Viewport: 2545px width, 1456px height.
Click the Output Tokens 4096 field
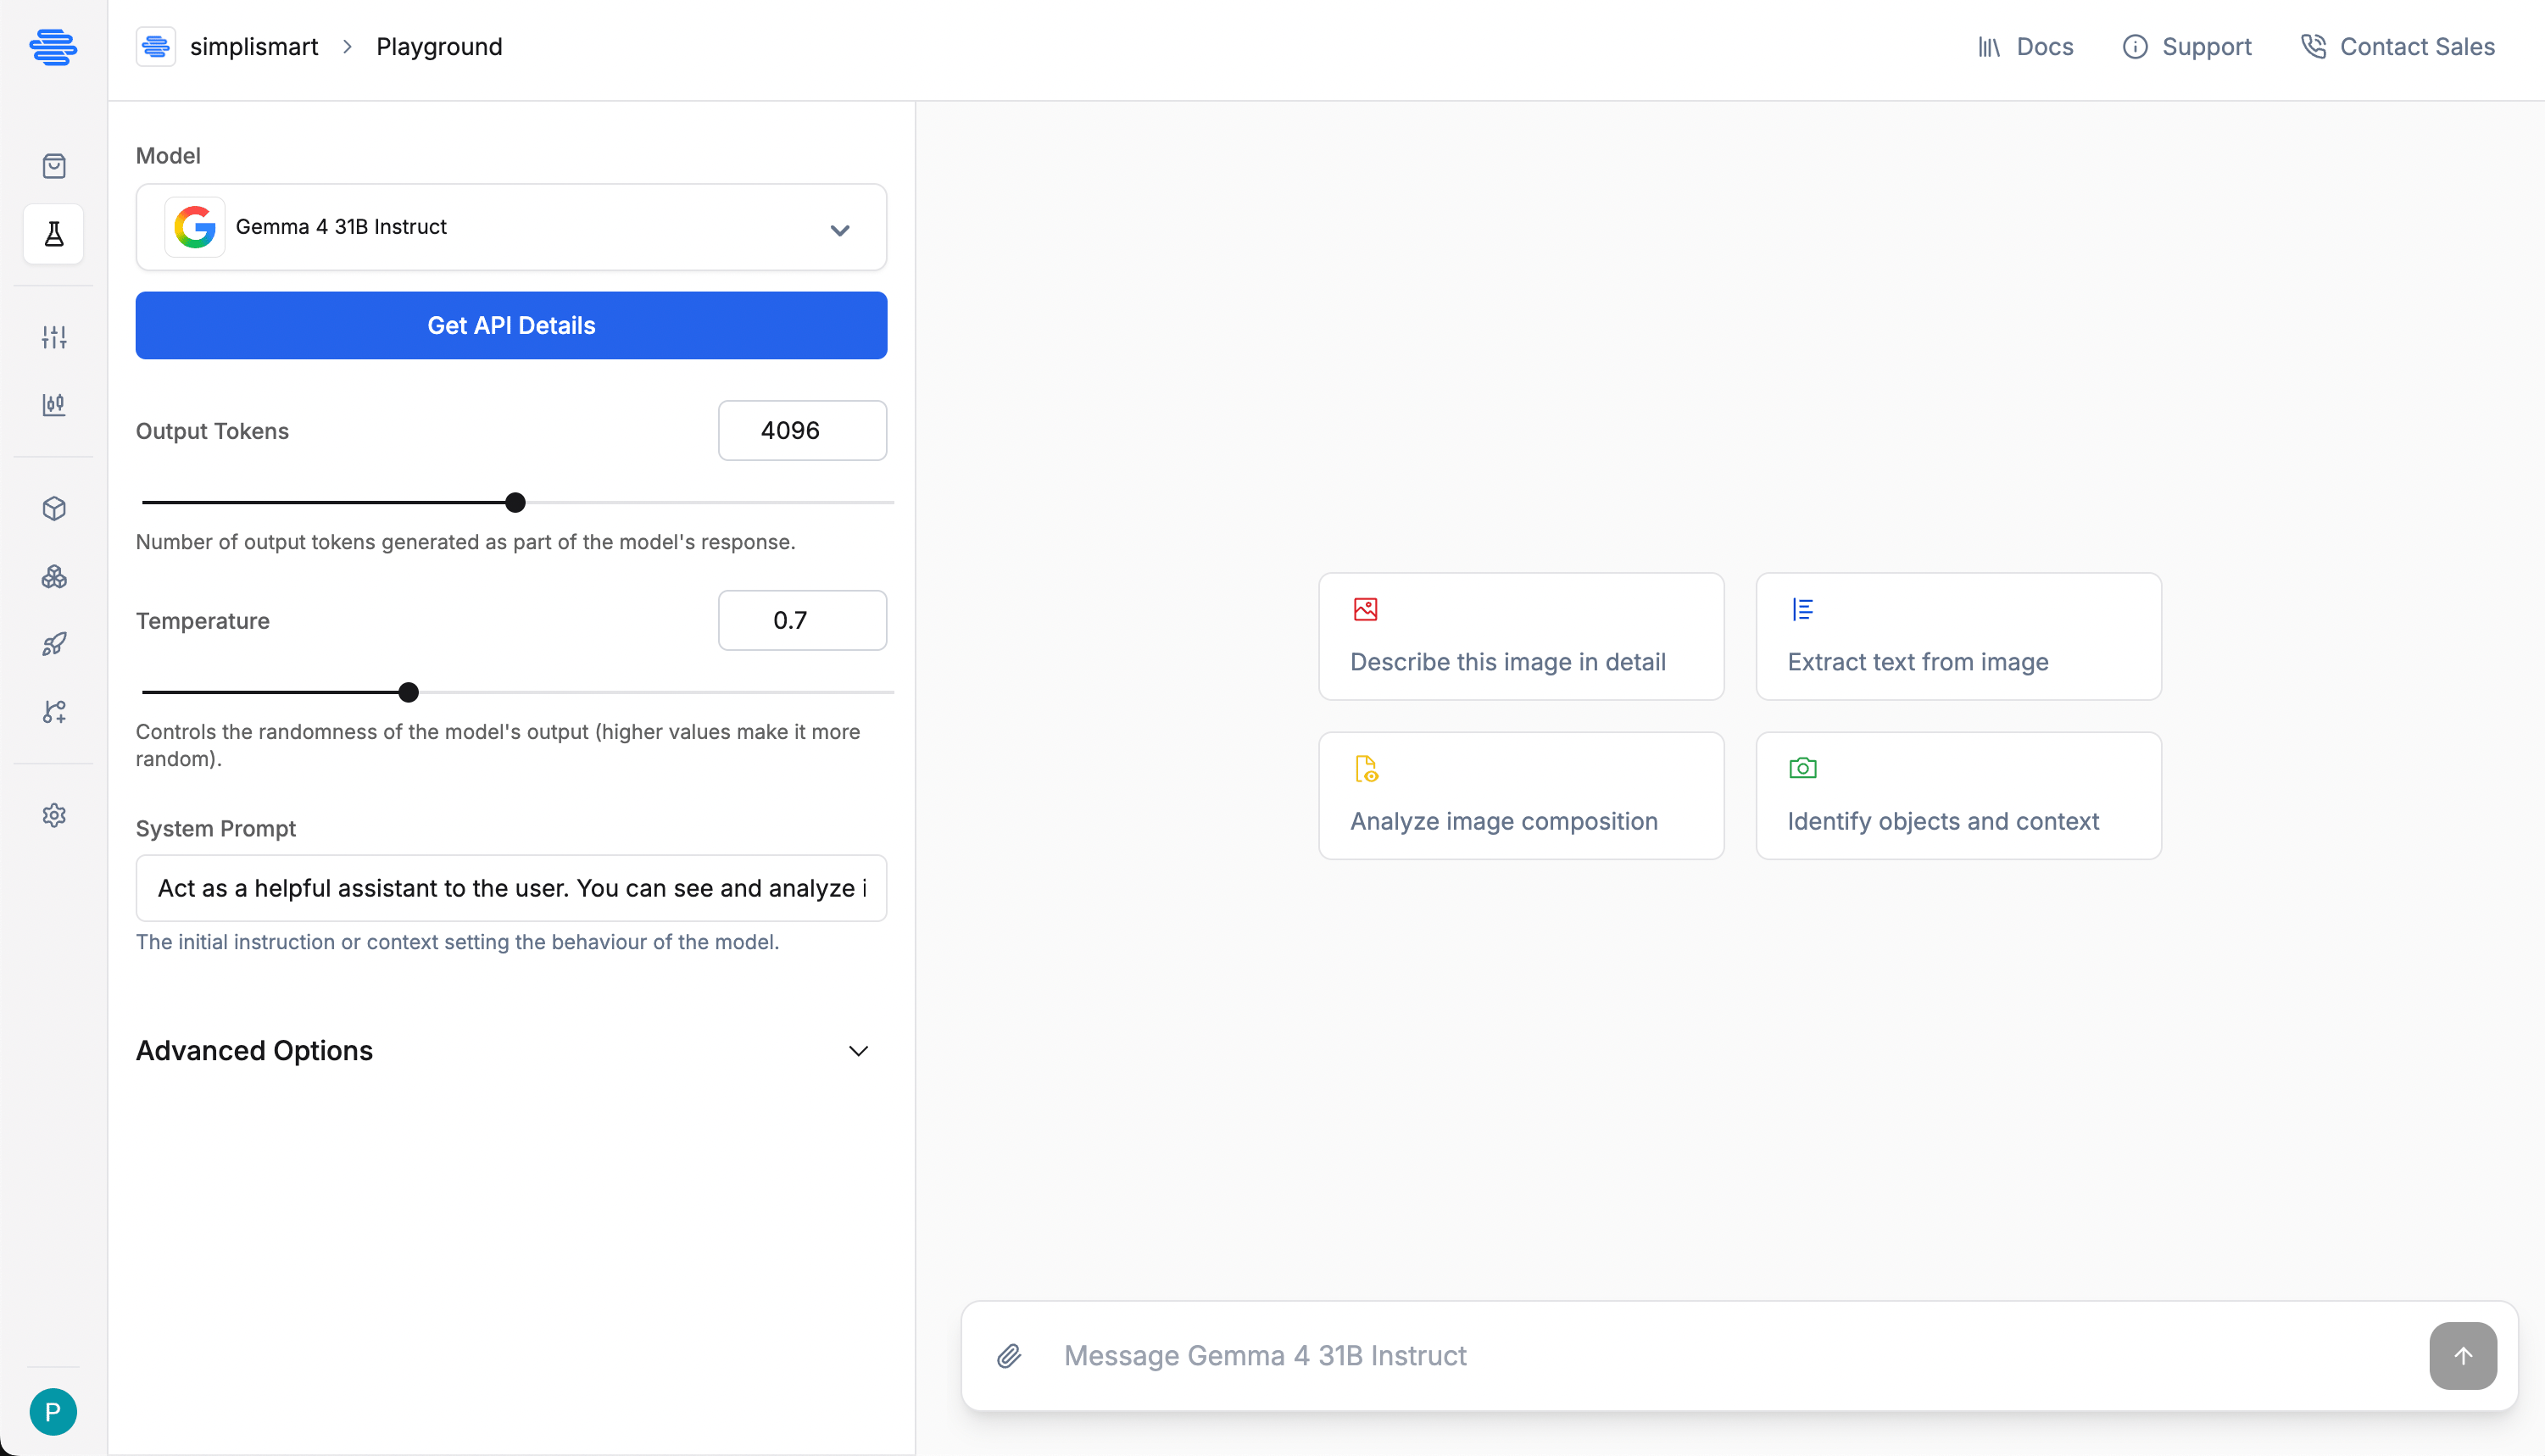click(802, 430)
